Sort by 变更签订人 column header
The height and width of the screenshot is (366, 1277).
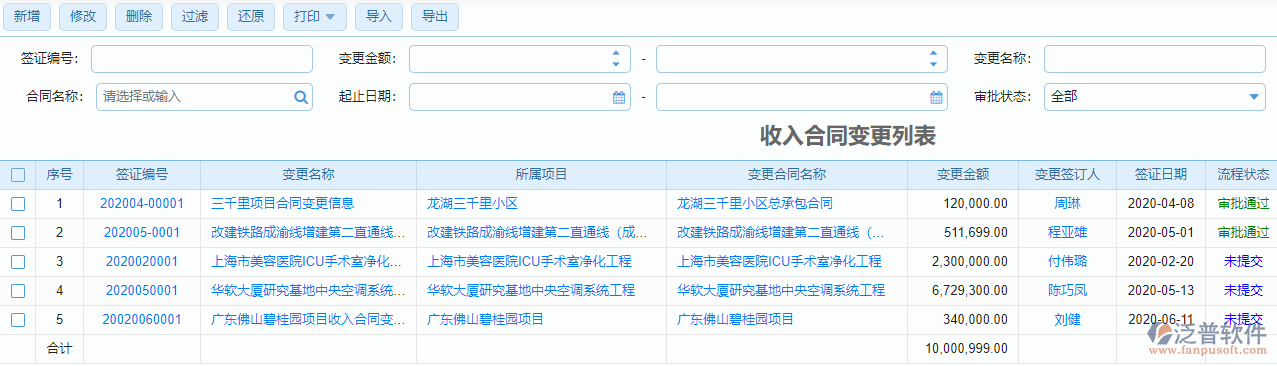tap(1067, 175)
